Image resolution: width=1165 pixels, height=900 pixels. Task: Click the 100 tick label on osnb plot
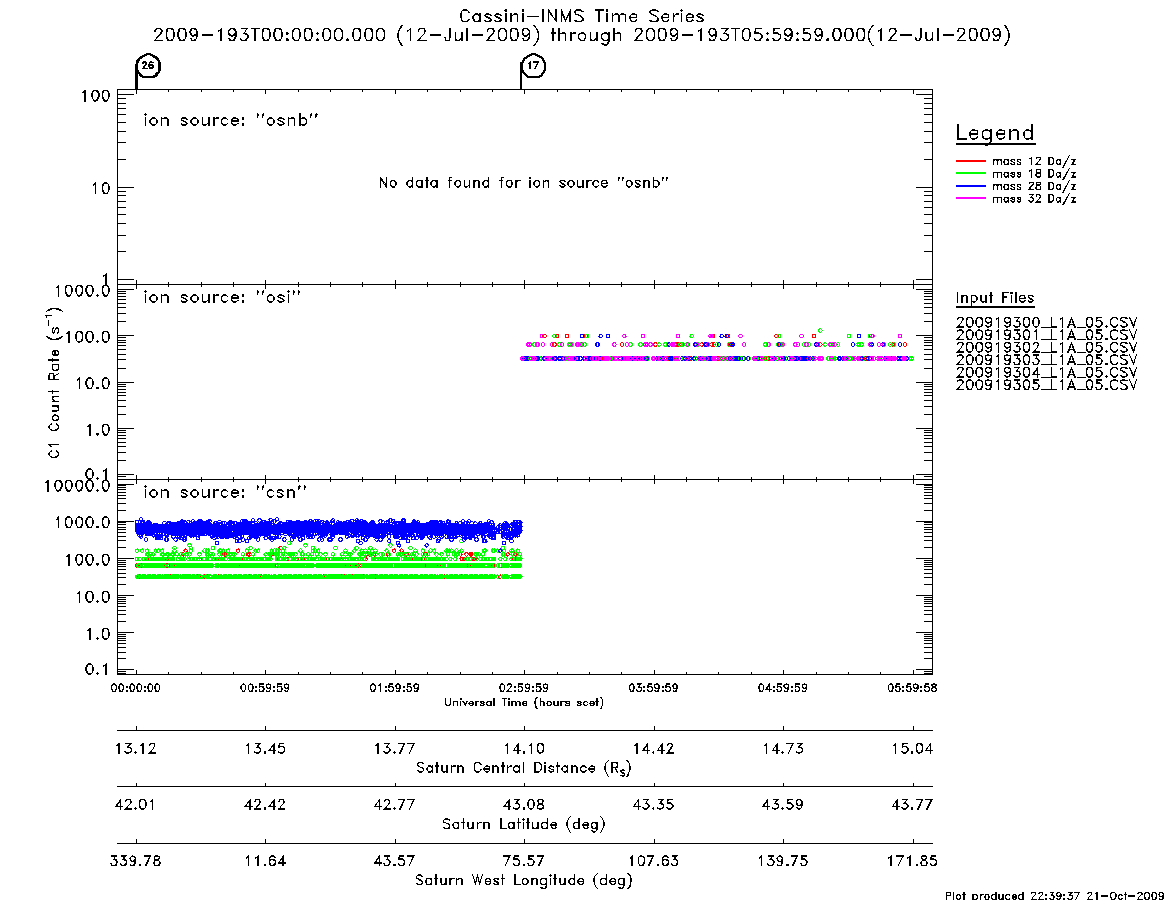(x=96, y=97)
